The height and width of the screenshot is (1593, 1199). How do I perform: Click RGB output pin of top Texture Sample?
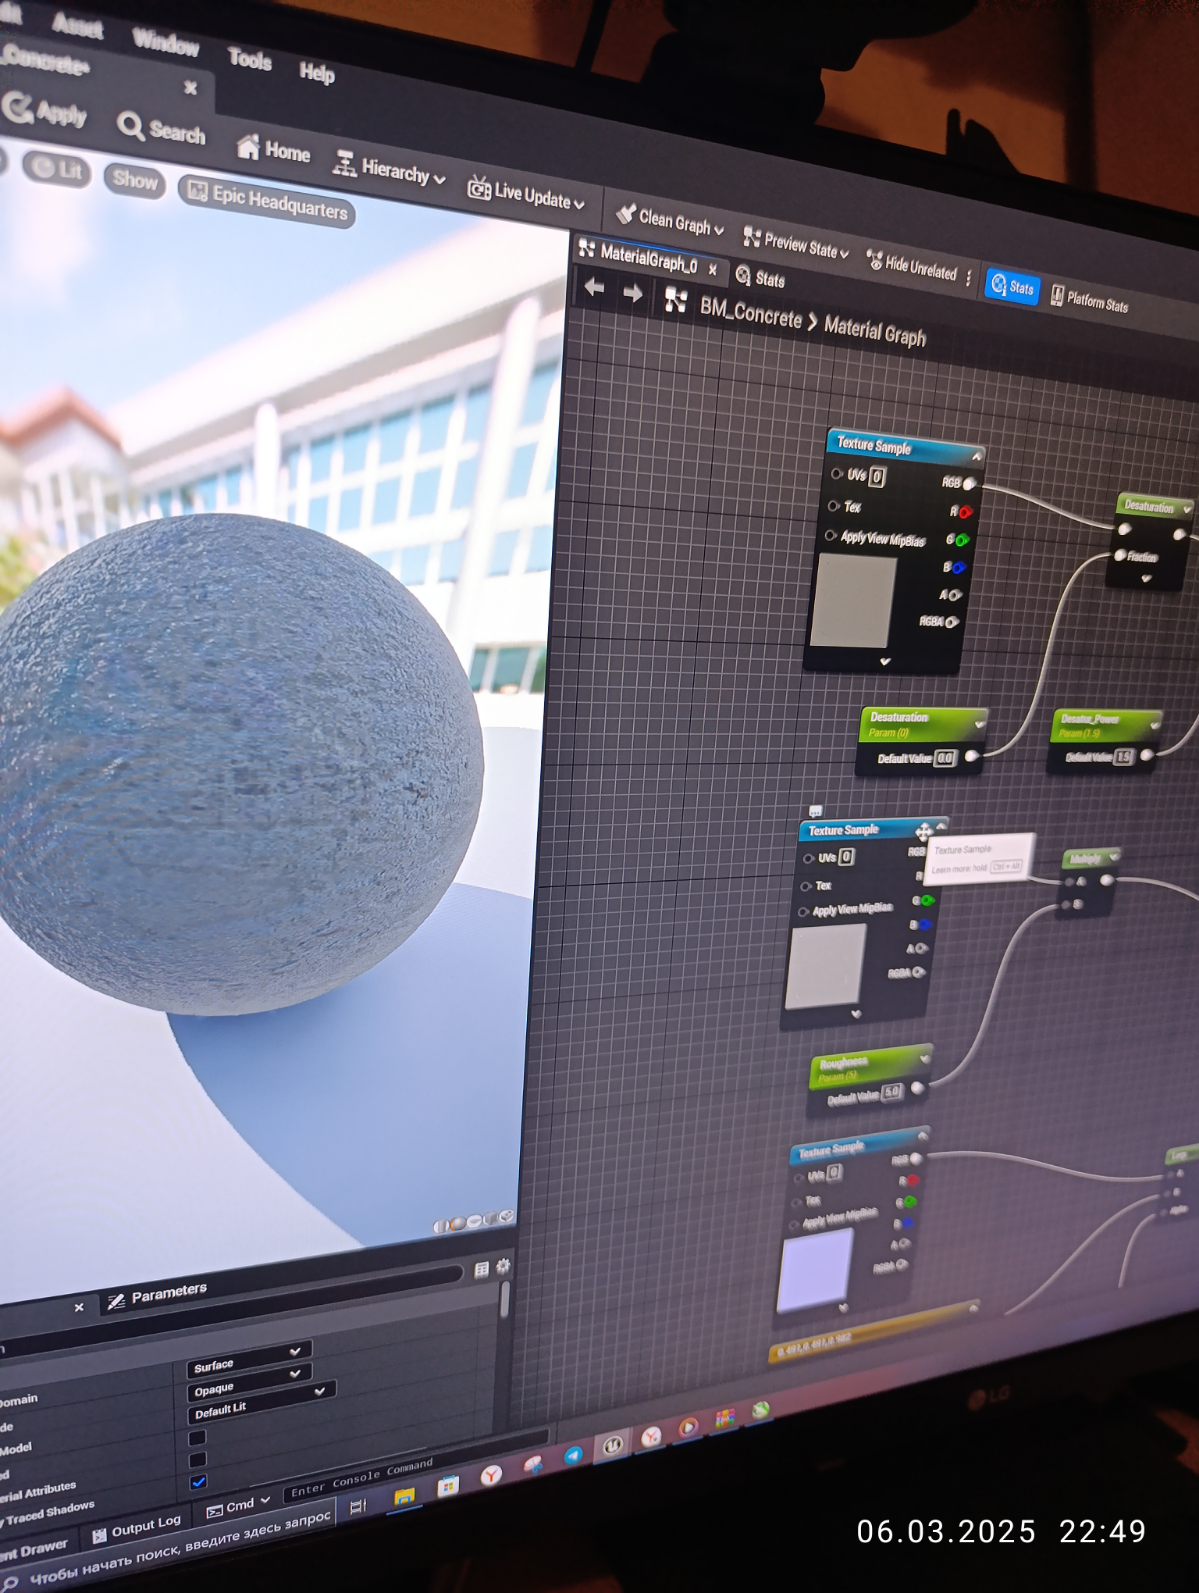968,484
